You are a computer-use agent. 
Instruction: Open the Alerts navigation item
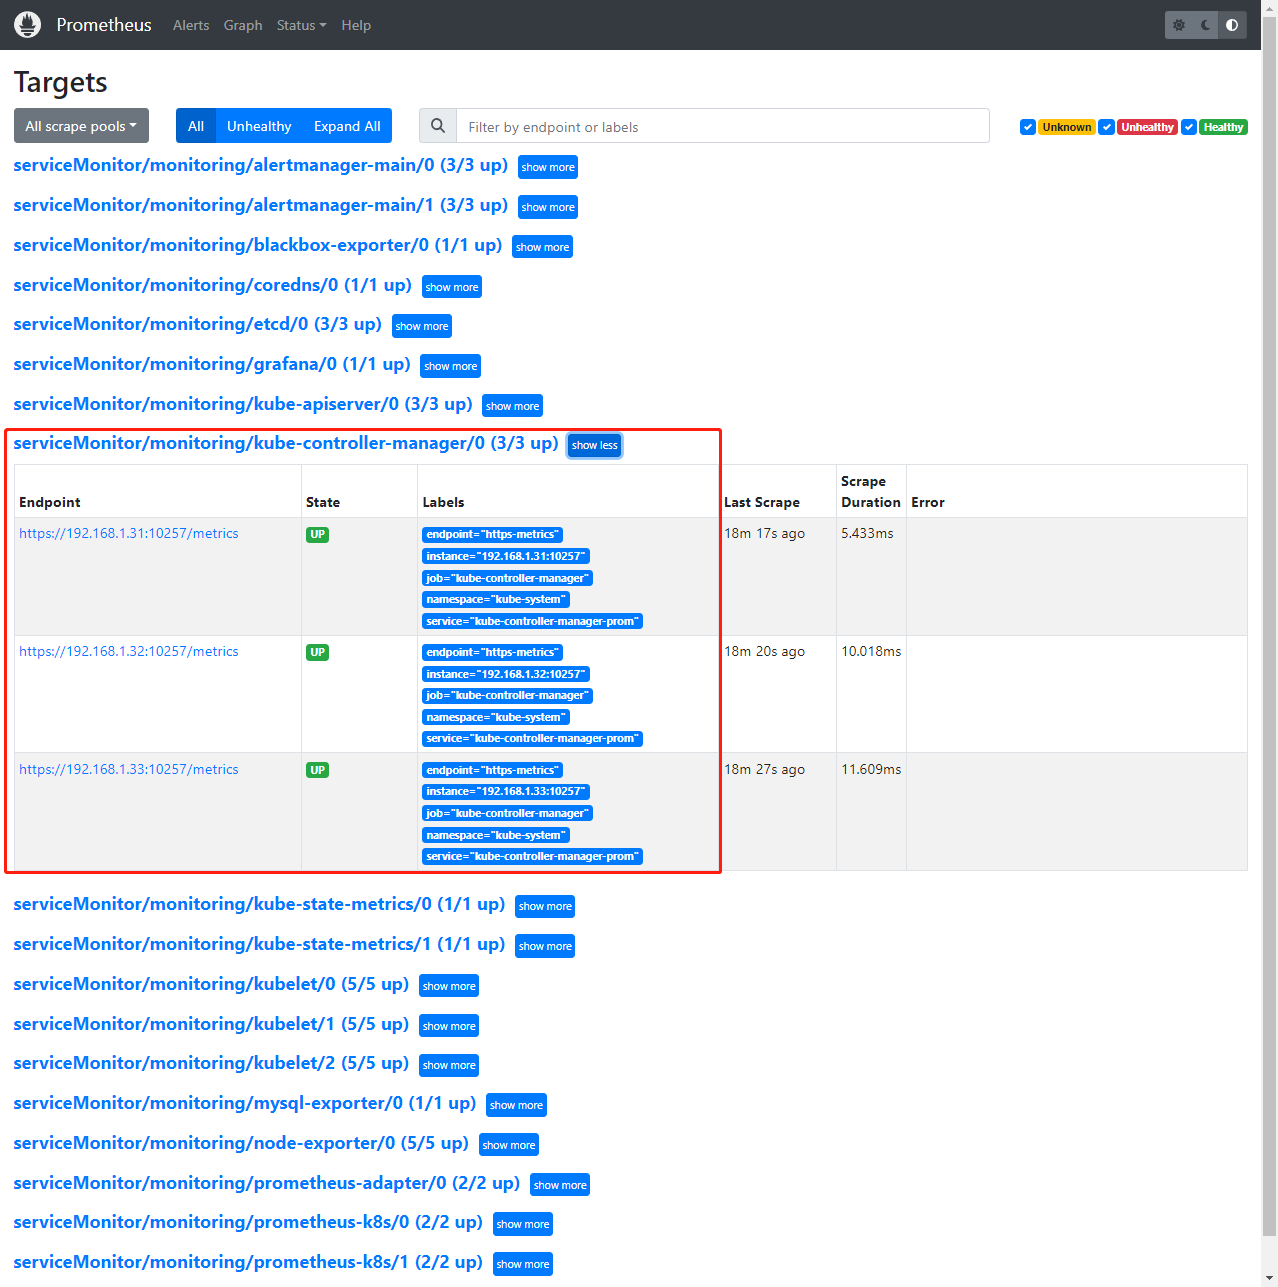[x=191, y=25]
